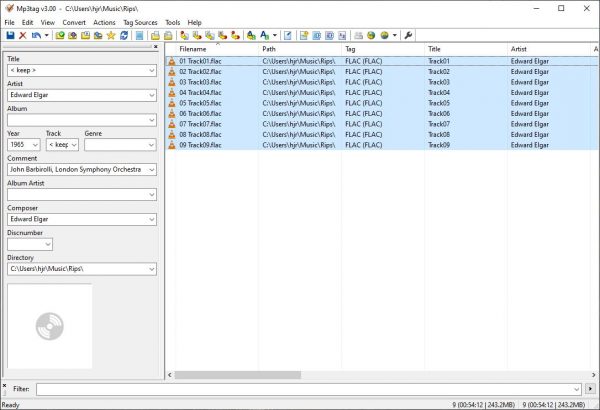Expand the Track field dropdown

pos(74,145)
